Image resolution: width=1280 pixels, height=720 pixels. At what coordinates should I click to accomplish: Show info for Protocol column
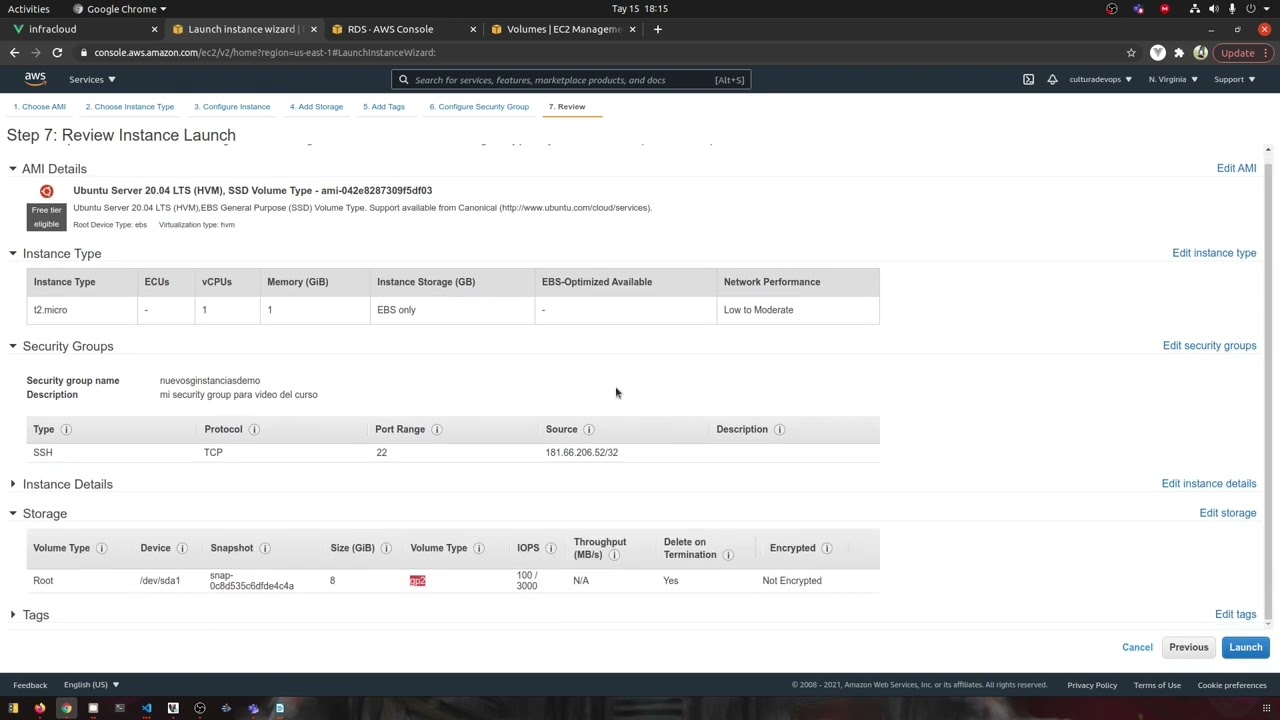[x=254, y=429]
